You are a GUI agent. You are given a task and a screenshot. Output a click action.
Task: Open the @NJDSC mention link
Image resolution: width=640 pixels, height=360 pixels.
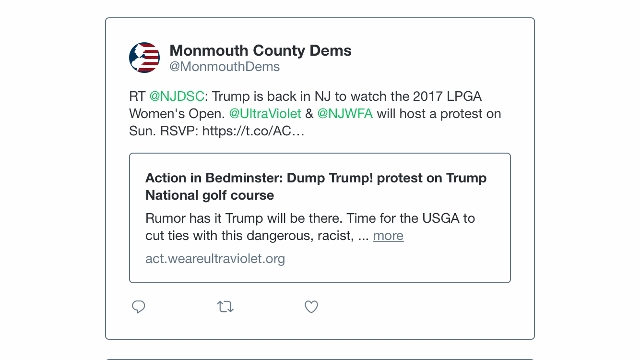[x=177, y=96]
